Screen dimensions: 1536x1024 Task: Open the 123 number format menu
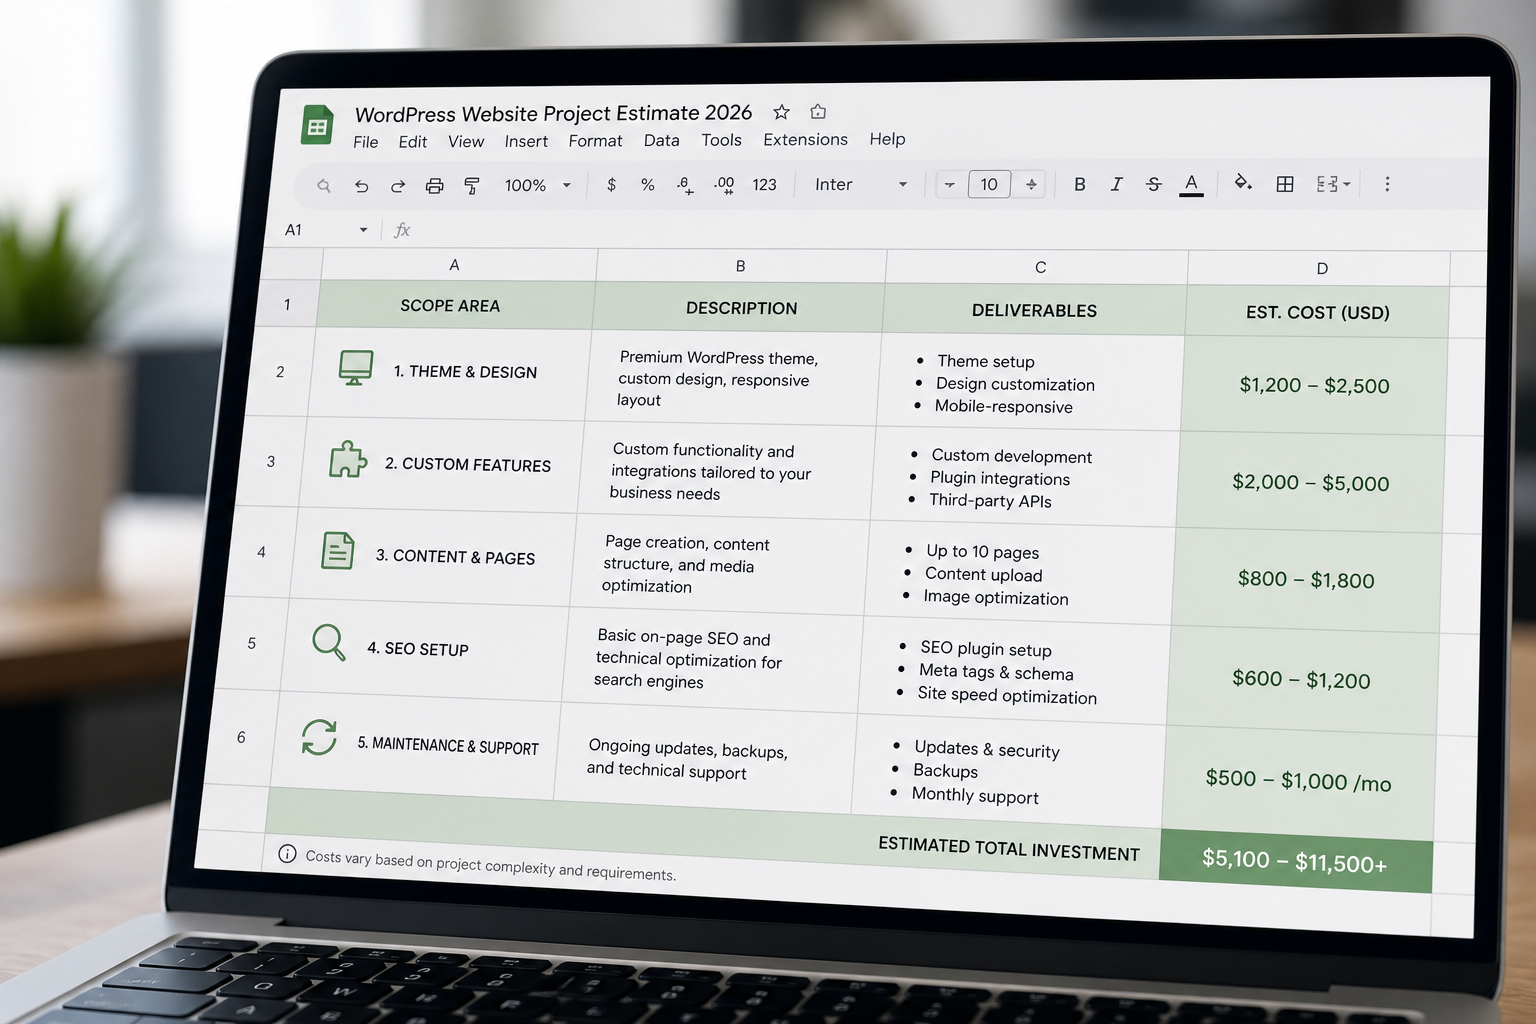click(x=764, y=185)
